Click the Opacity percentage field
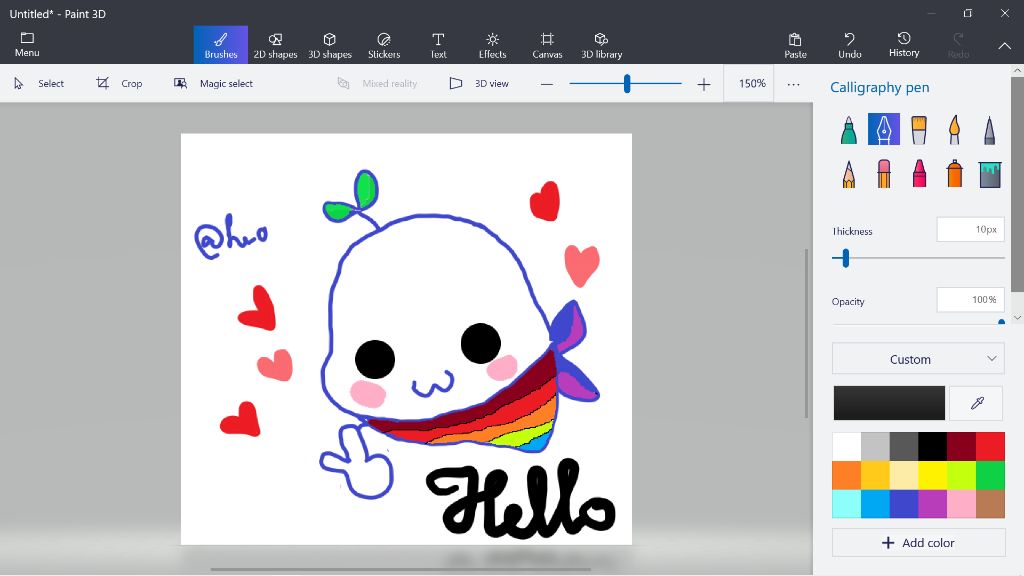This screenshot has width=1024, height=576. pos(970,300)
